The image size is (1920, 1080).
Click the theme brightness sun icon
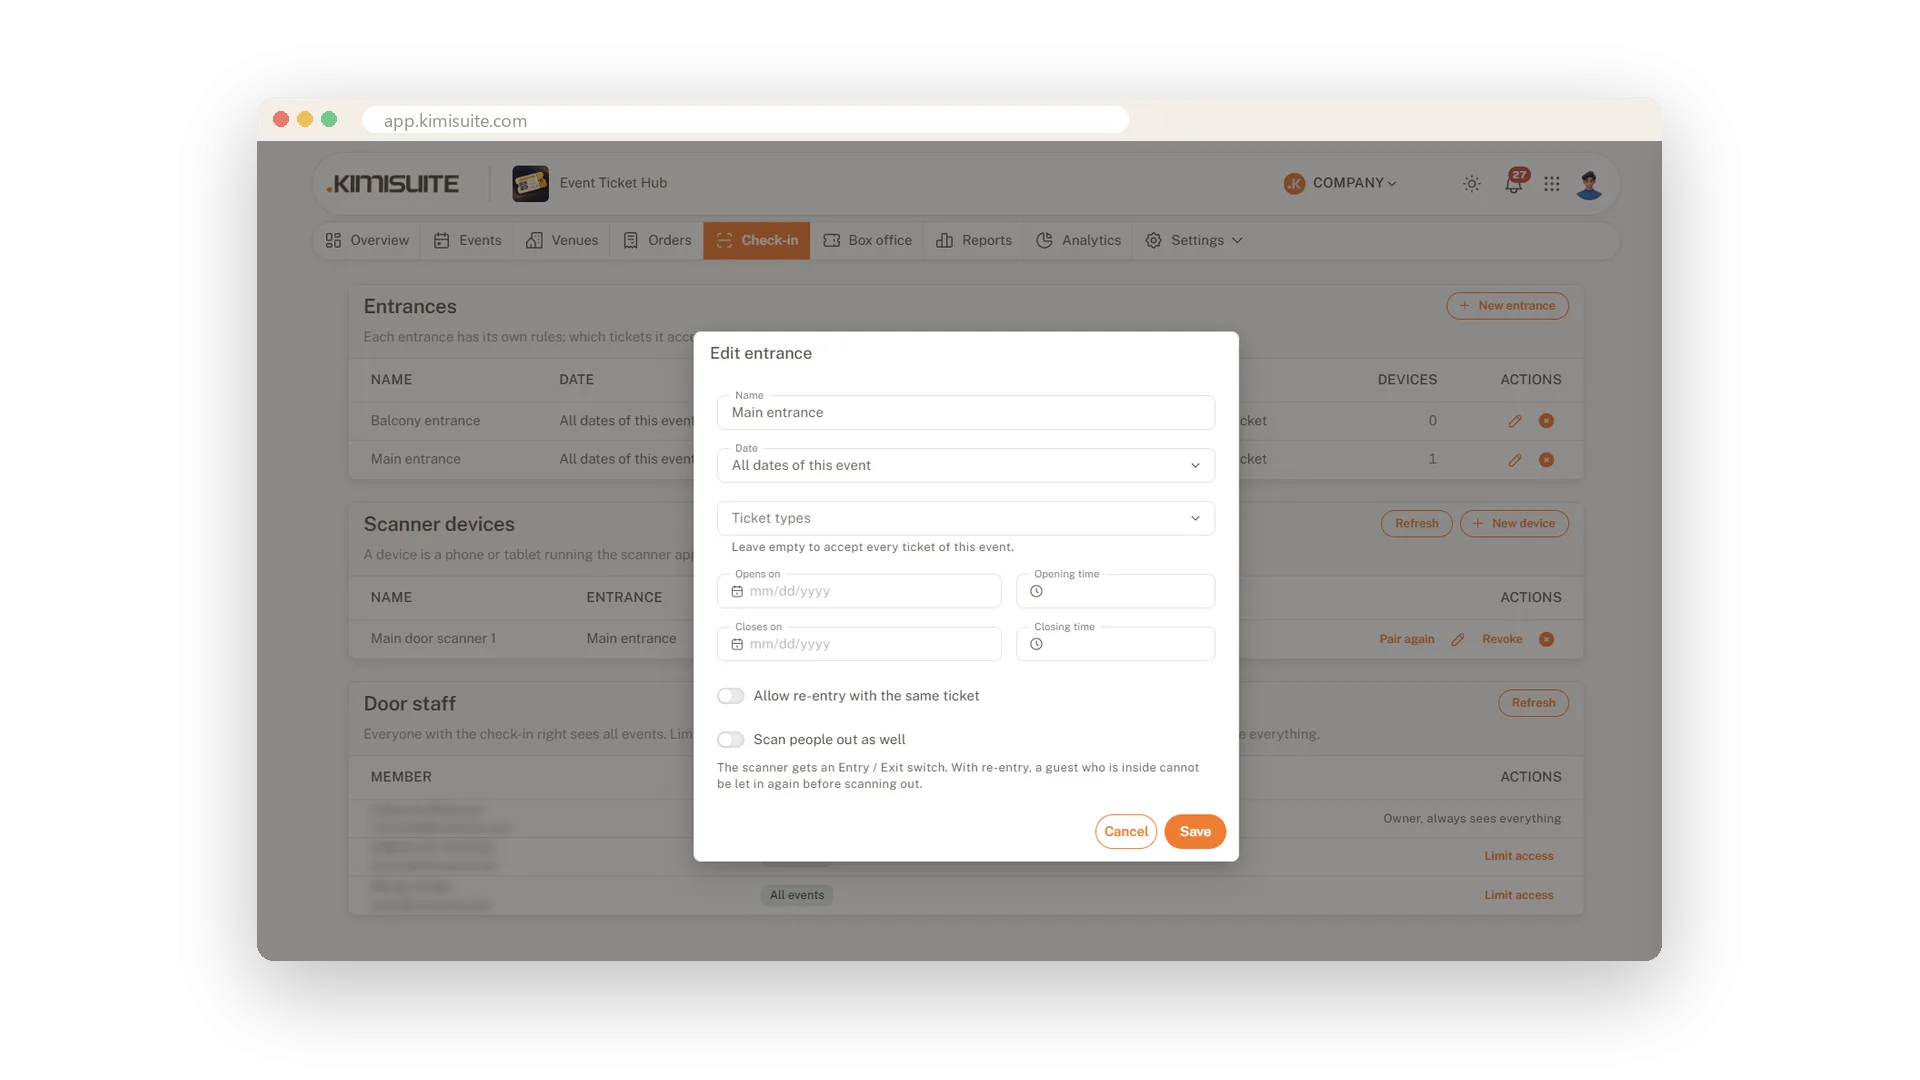[x=1471, y=184]
